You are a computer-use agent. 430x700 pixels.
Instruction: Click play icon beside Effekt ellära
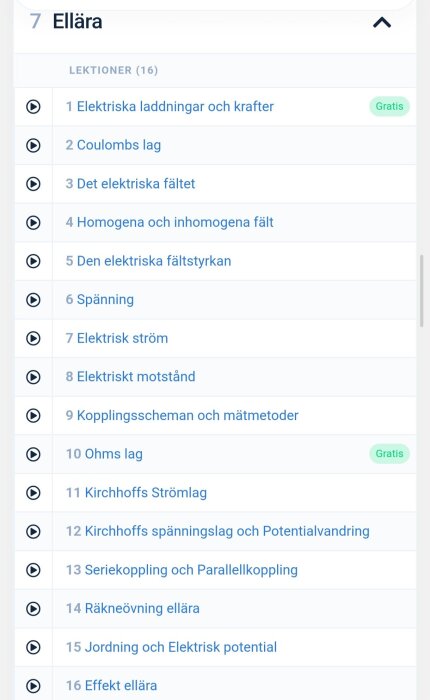(x=33, y=686)
